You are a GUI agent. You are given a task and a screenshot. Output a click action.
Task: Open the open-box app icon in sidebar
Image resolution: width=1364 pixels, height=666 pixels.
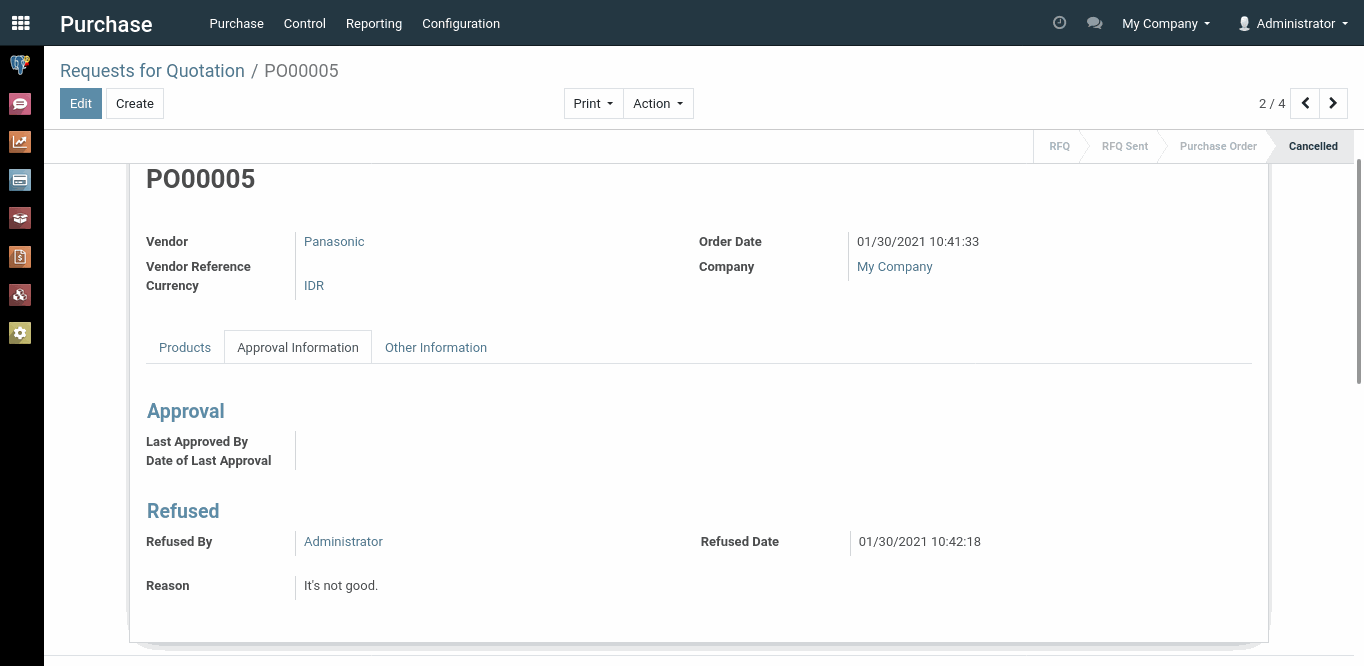[20, 218]
